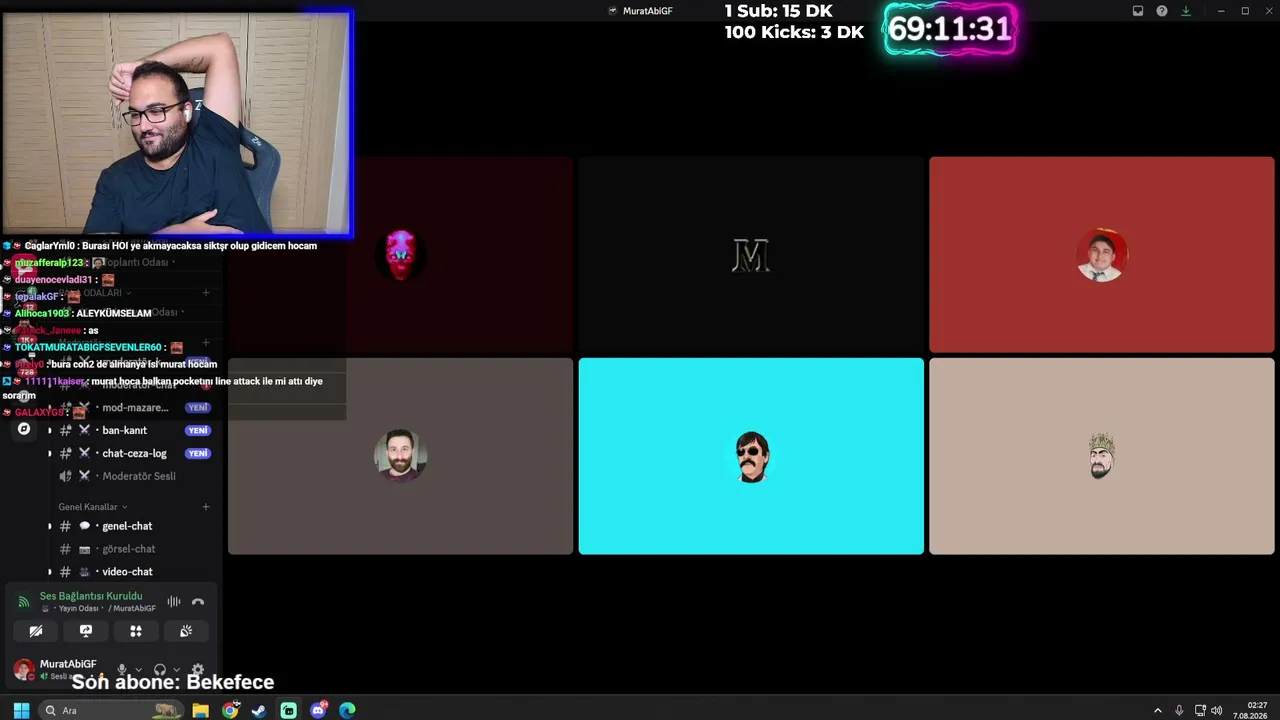Open the activities launcher button
1280x720 pixels.
136,631
